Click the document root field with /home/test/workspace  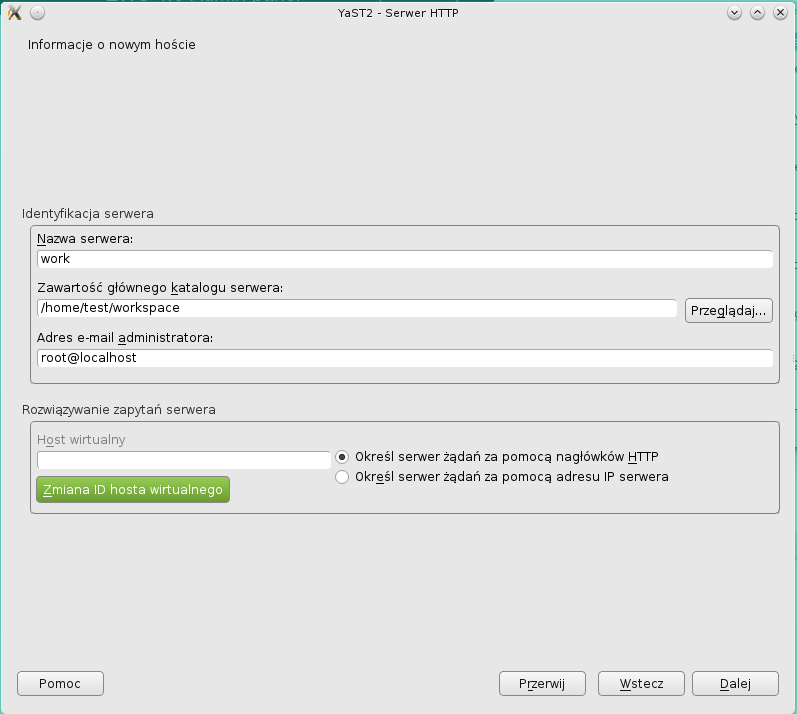point(357,308)
